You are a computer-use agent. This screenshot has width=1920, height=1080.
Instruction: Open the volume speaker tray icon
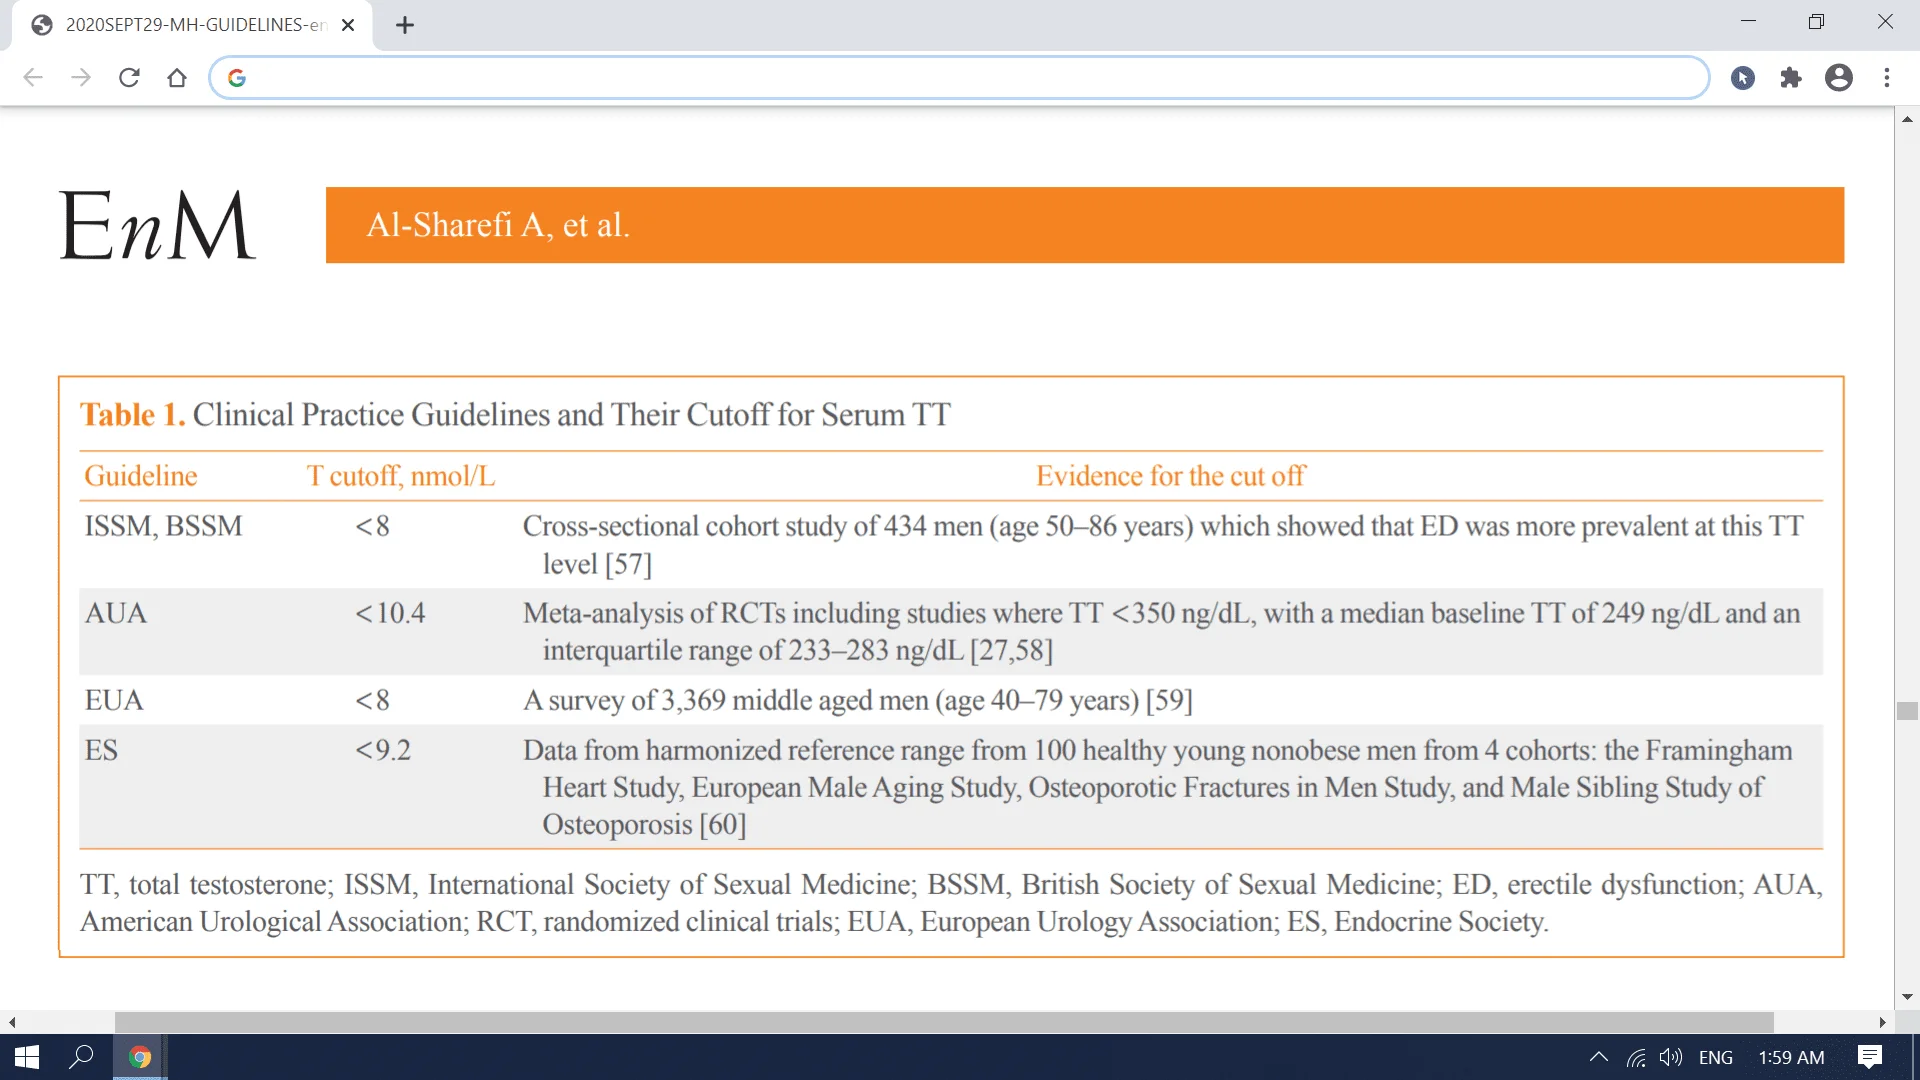[1670, 1057]
